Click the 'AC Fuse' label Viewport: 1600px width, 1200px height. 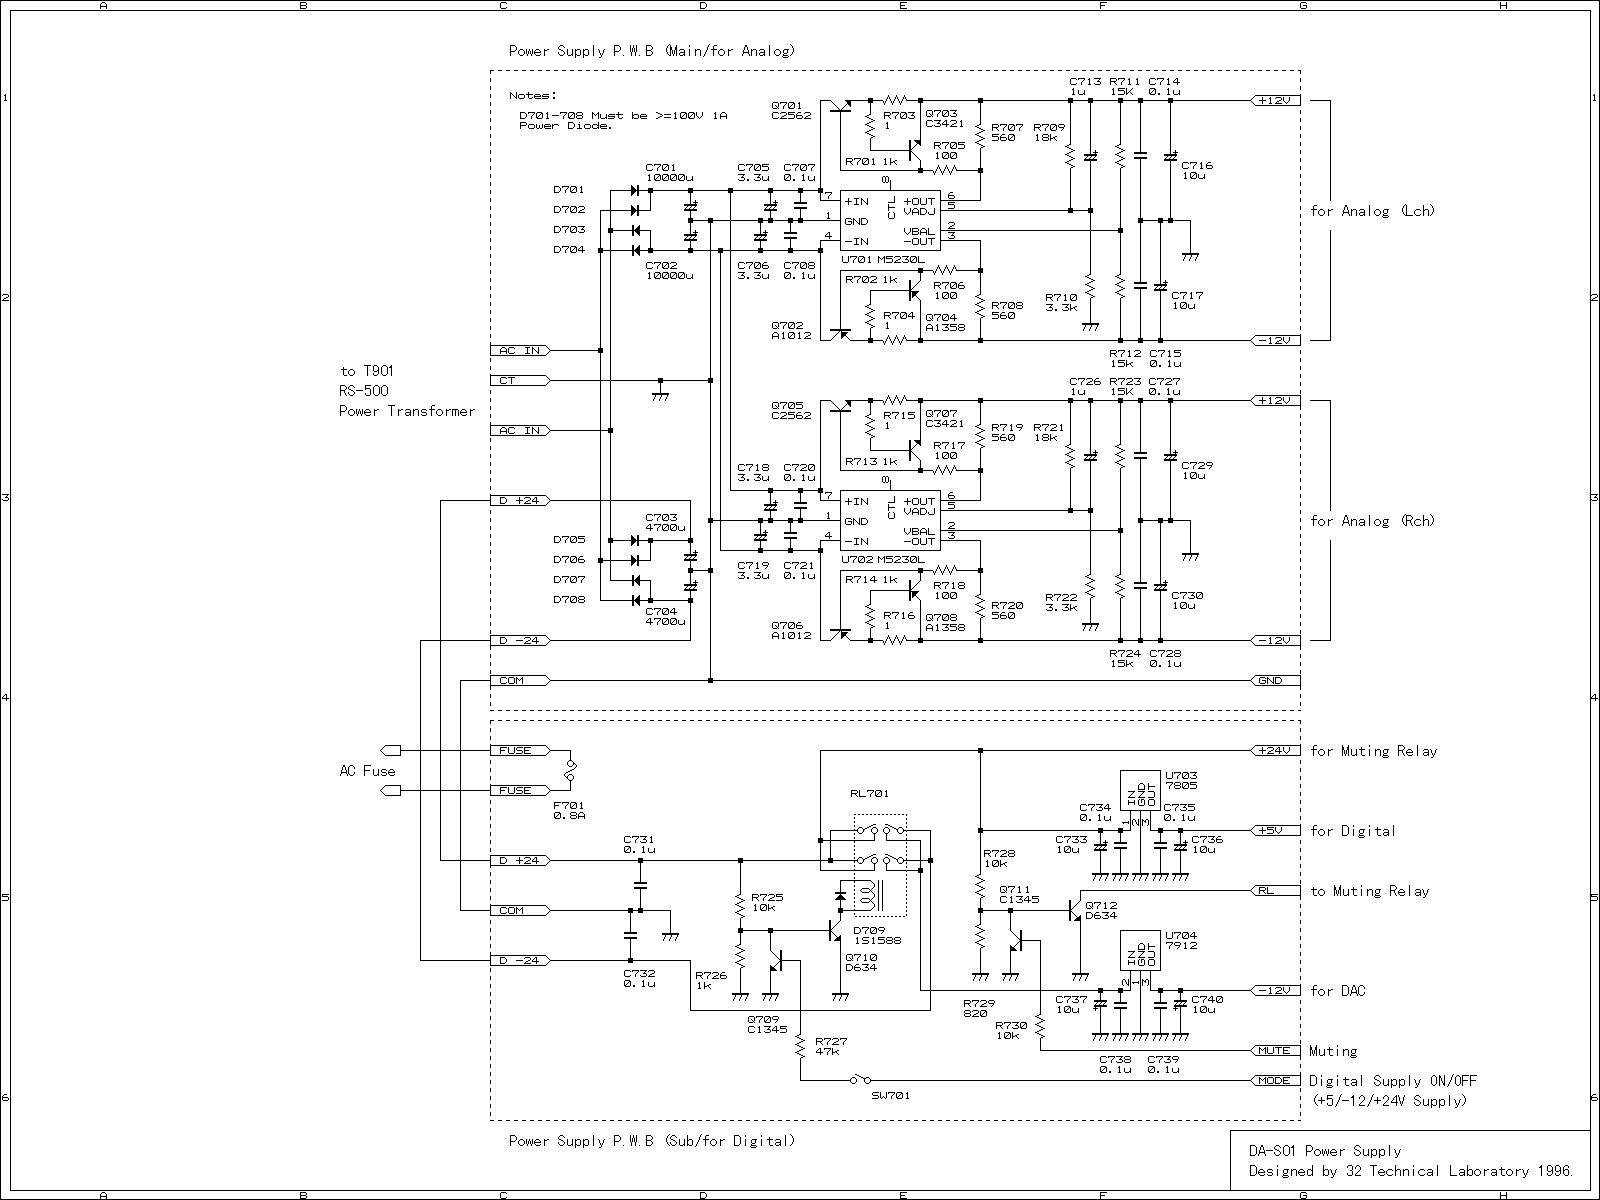pyautogui.click(x=367, y=771)
